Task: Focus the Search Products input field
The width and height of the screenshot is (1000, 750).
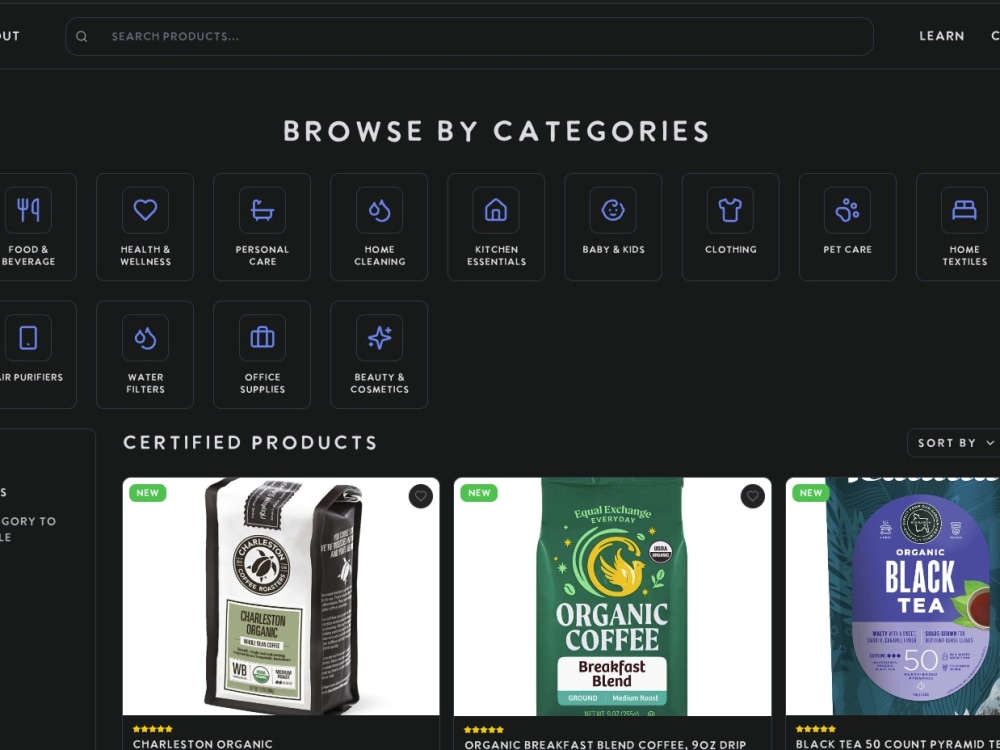Action: point(469,36)
